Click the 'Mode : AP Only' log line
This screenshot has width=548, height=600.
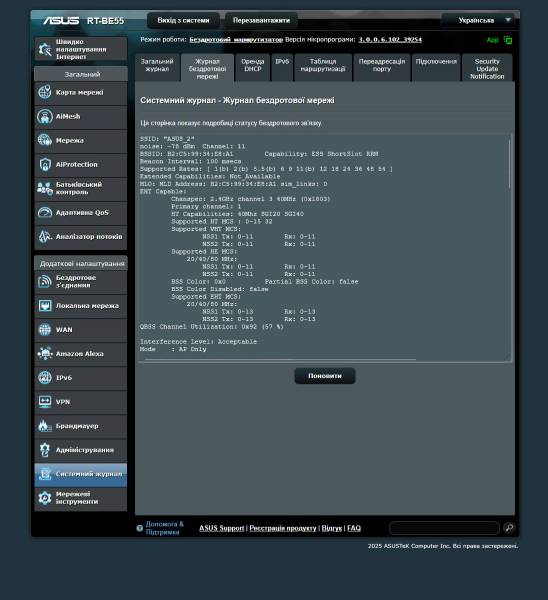coord(173,349)
